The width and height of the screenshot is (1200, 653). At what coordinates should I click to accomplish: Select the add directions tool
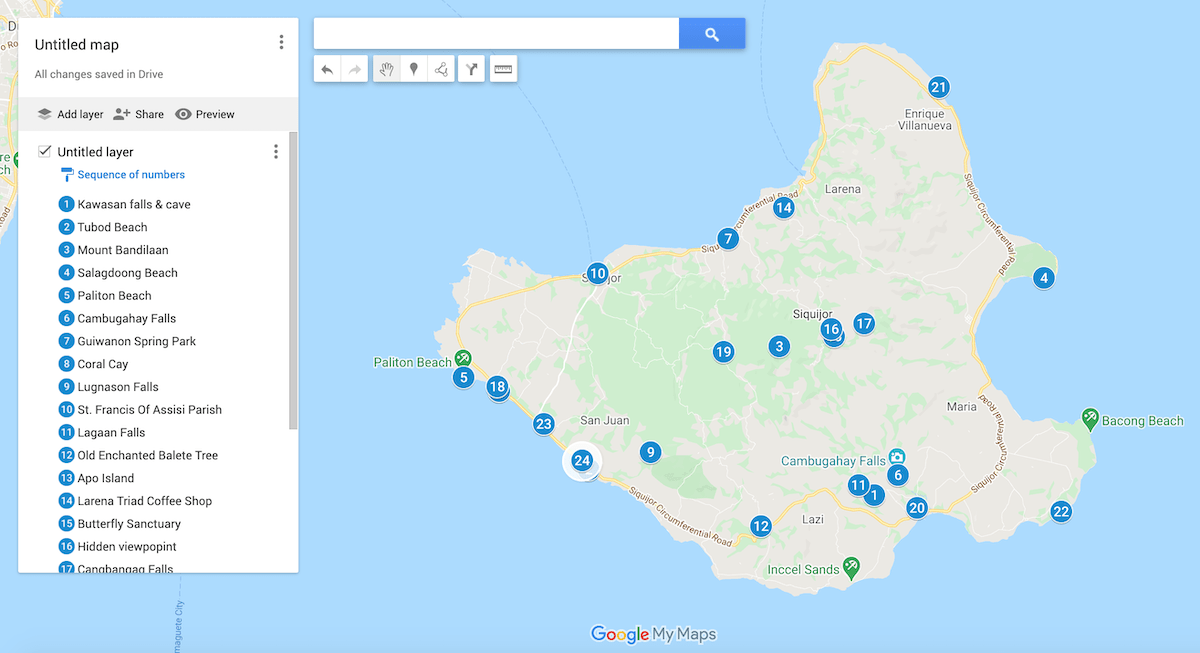point(472,69)
